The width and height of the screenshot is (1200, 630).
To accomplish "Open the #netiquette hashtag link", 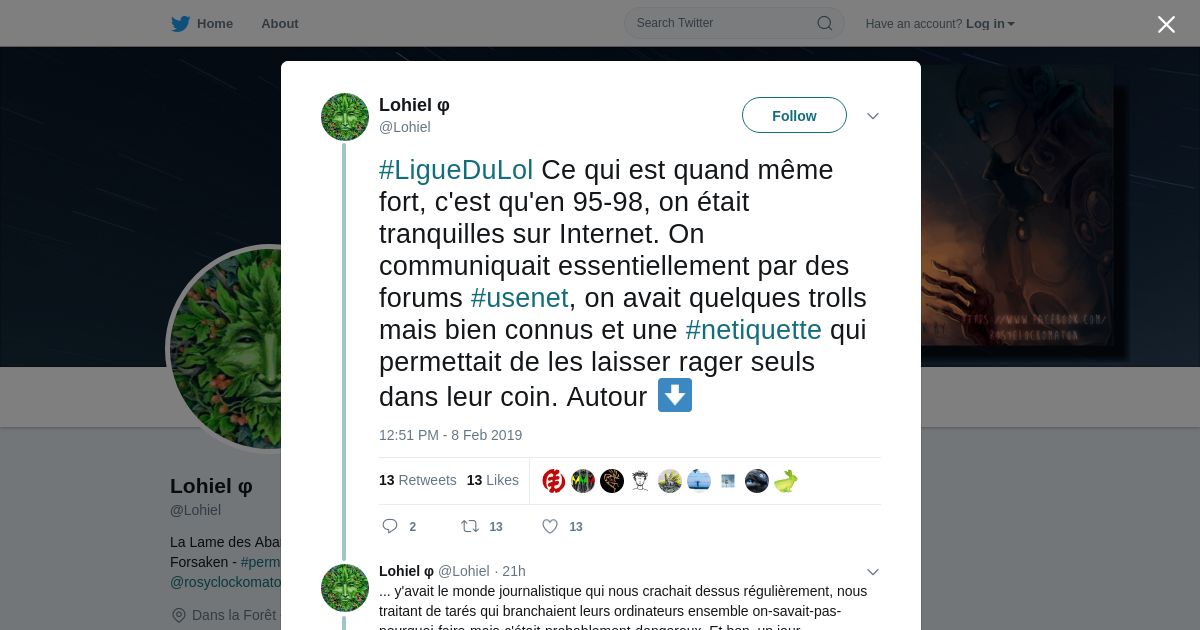I will [x=754, y=330].
